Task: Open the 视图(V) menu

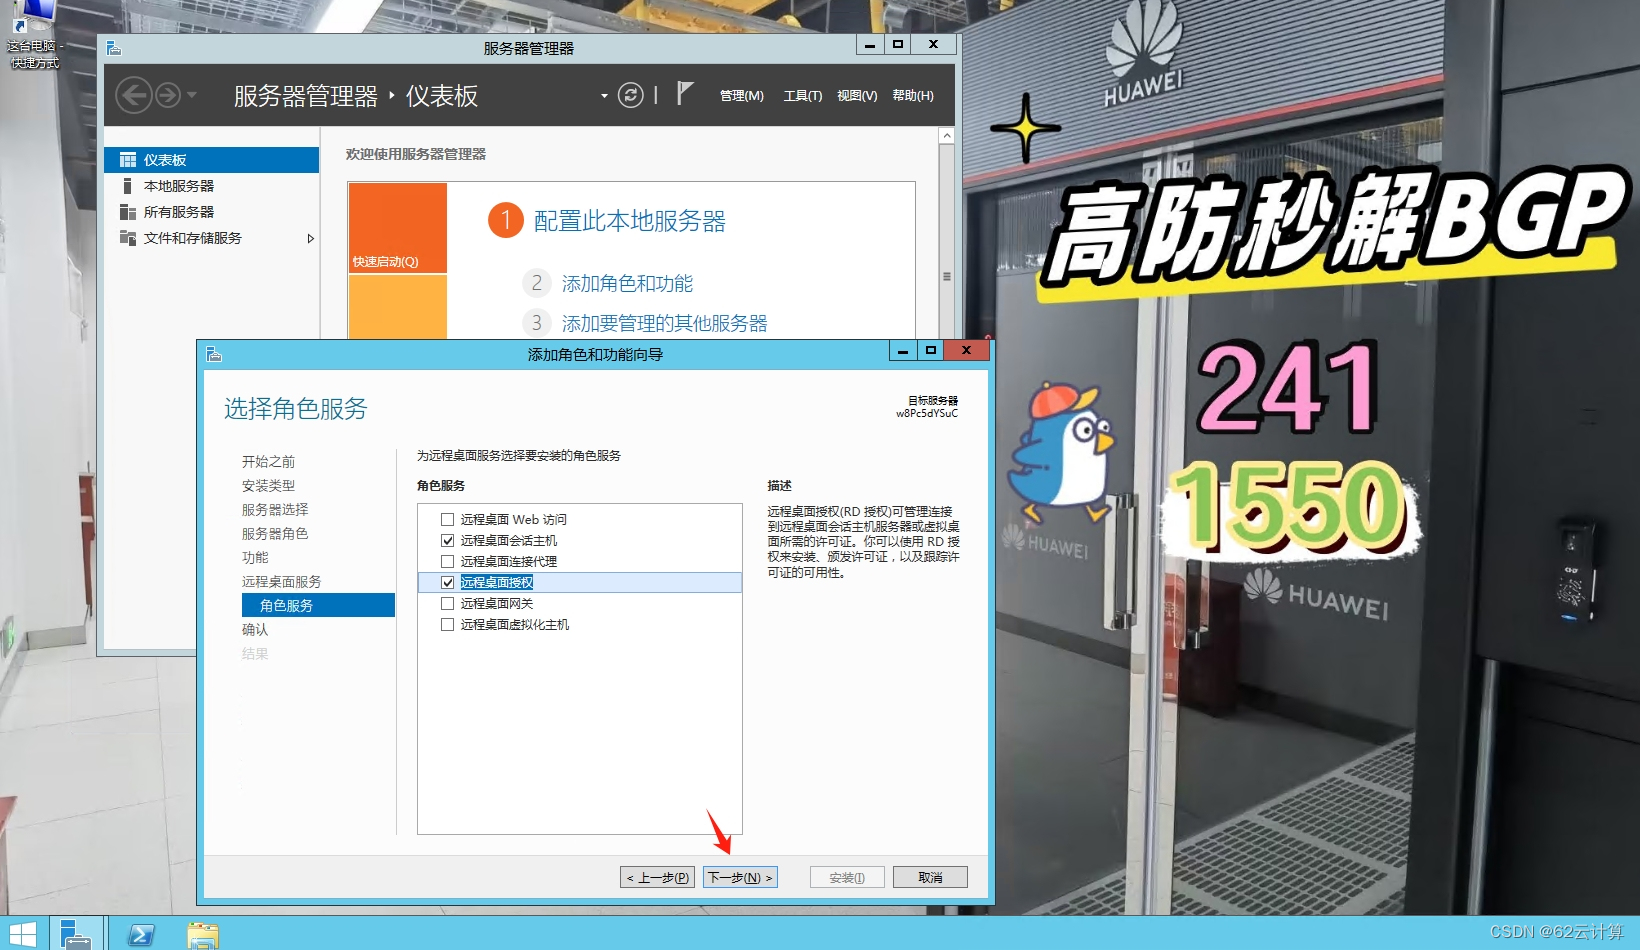Action: pyautogui.click(x=857, y=96)
